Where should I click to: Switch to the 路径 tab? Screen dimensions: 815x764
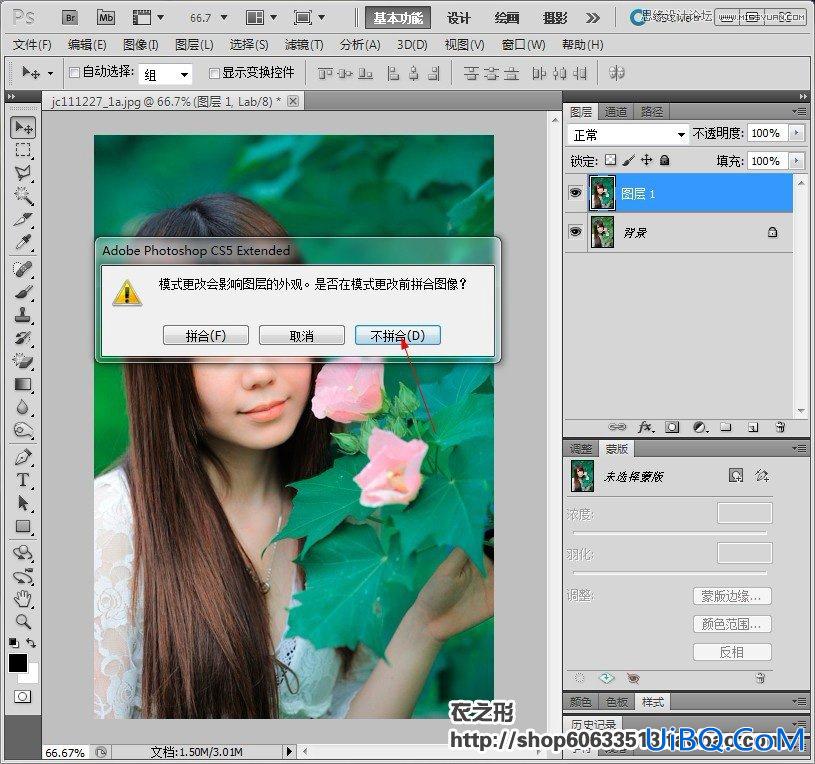coord(651,112)
